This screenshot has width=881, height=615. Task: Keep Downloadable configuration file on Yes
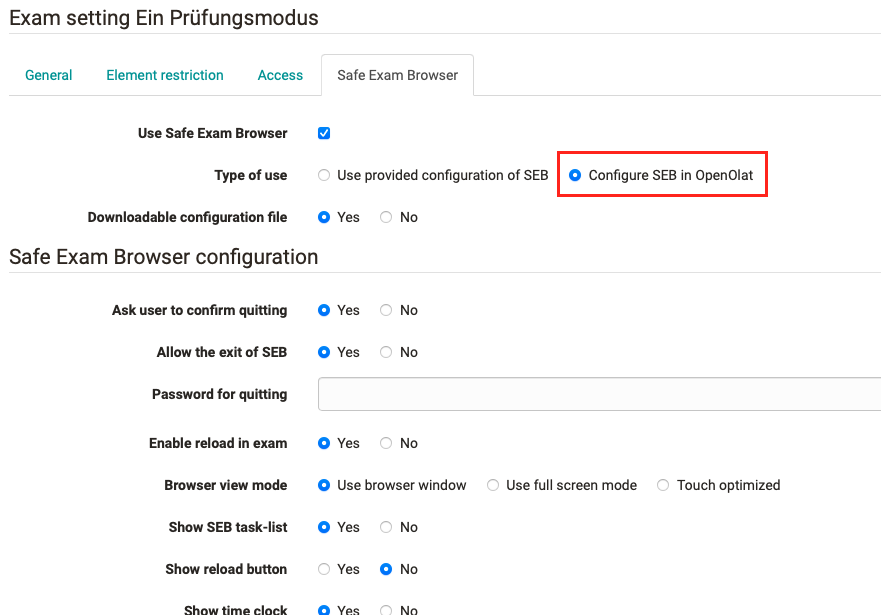point(323,217)
